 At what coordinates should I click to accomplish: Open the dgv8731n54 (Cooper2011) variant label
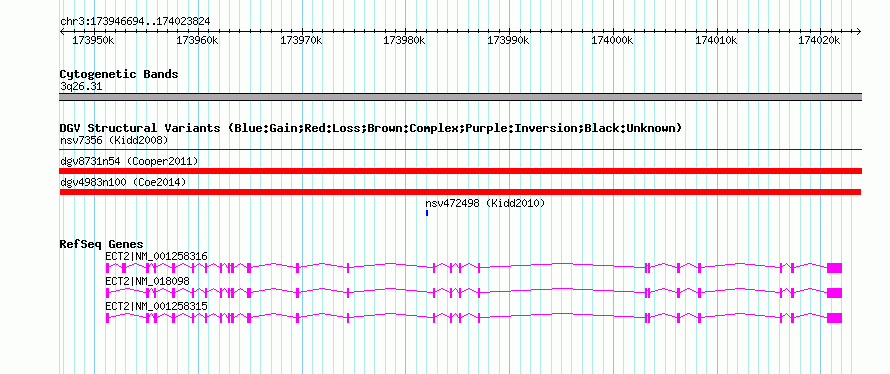coord(129,162)
